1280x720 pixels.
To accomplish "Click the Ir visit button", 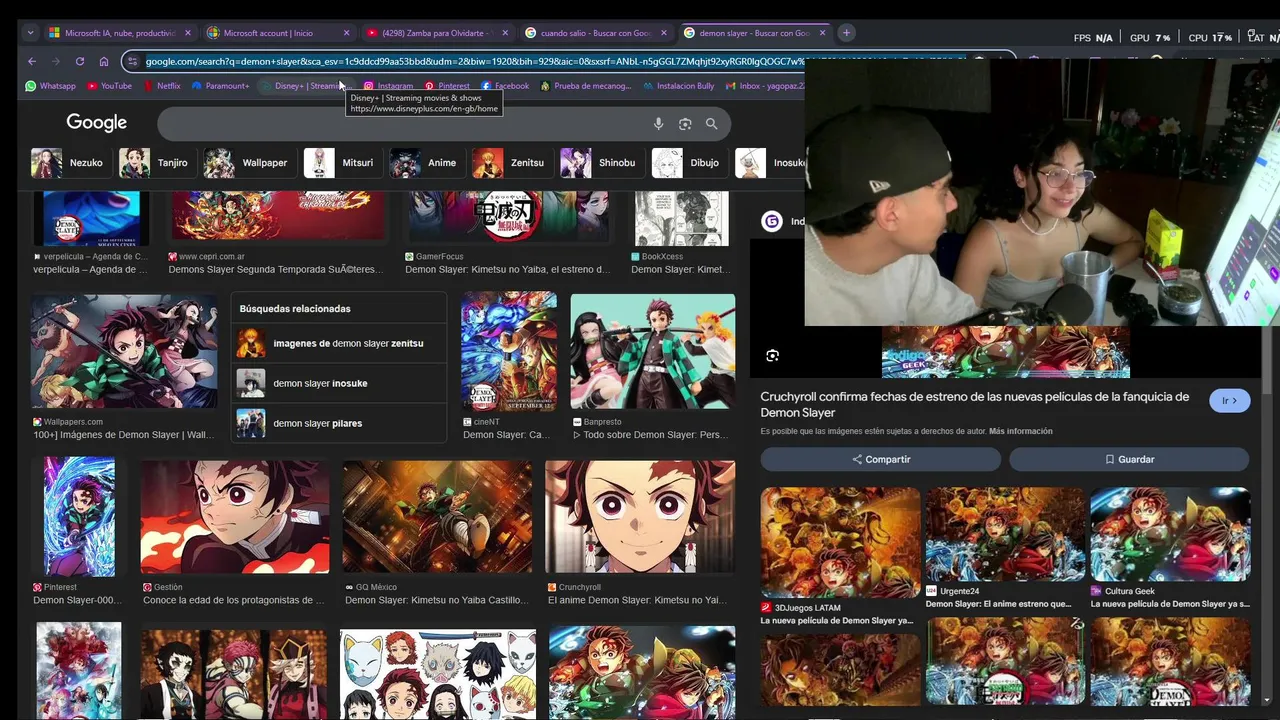I will [x=1230, y=401].
